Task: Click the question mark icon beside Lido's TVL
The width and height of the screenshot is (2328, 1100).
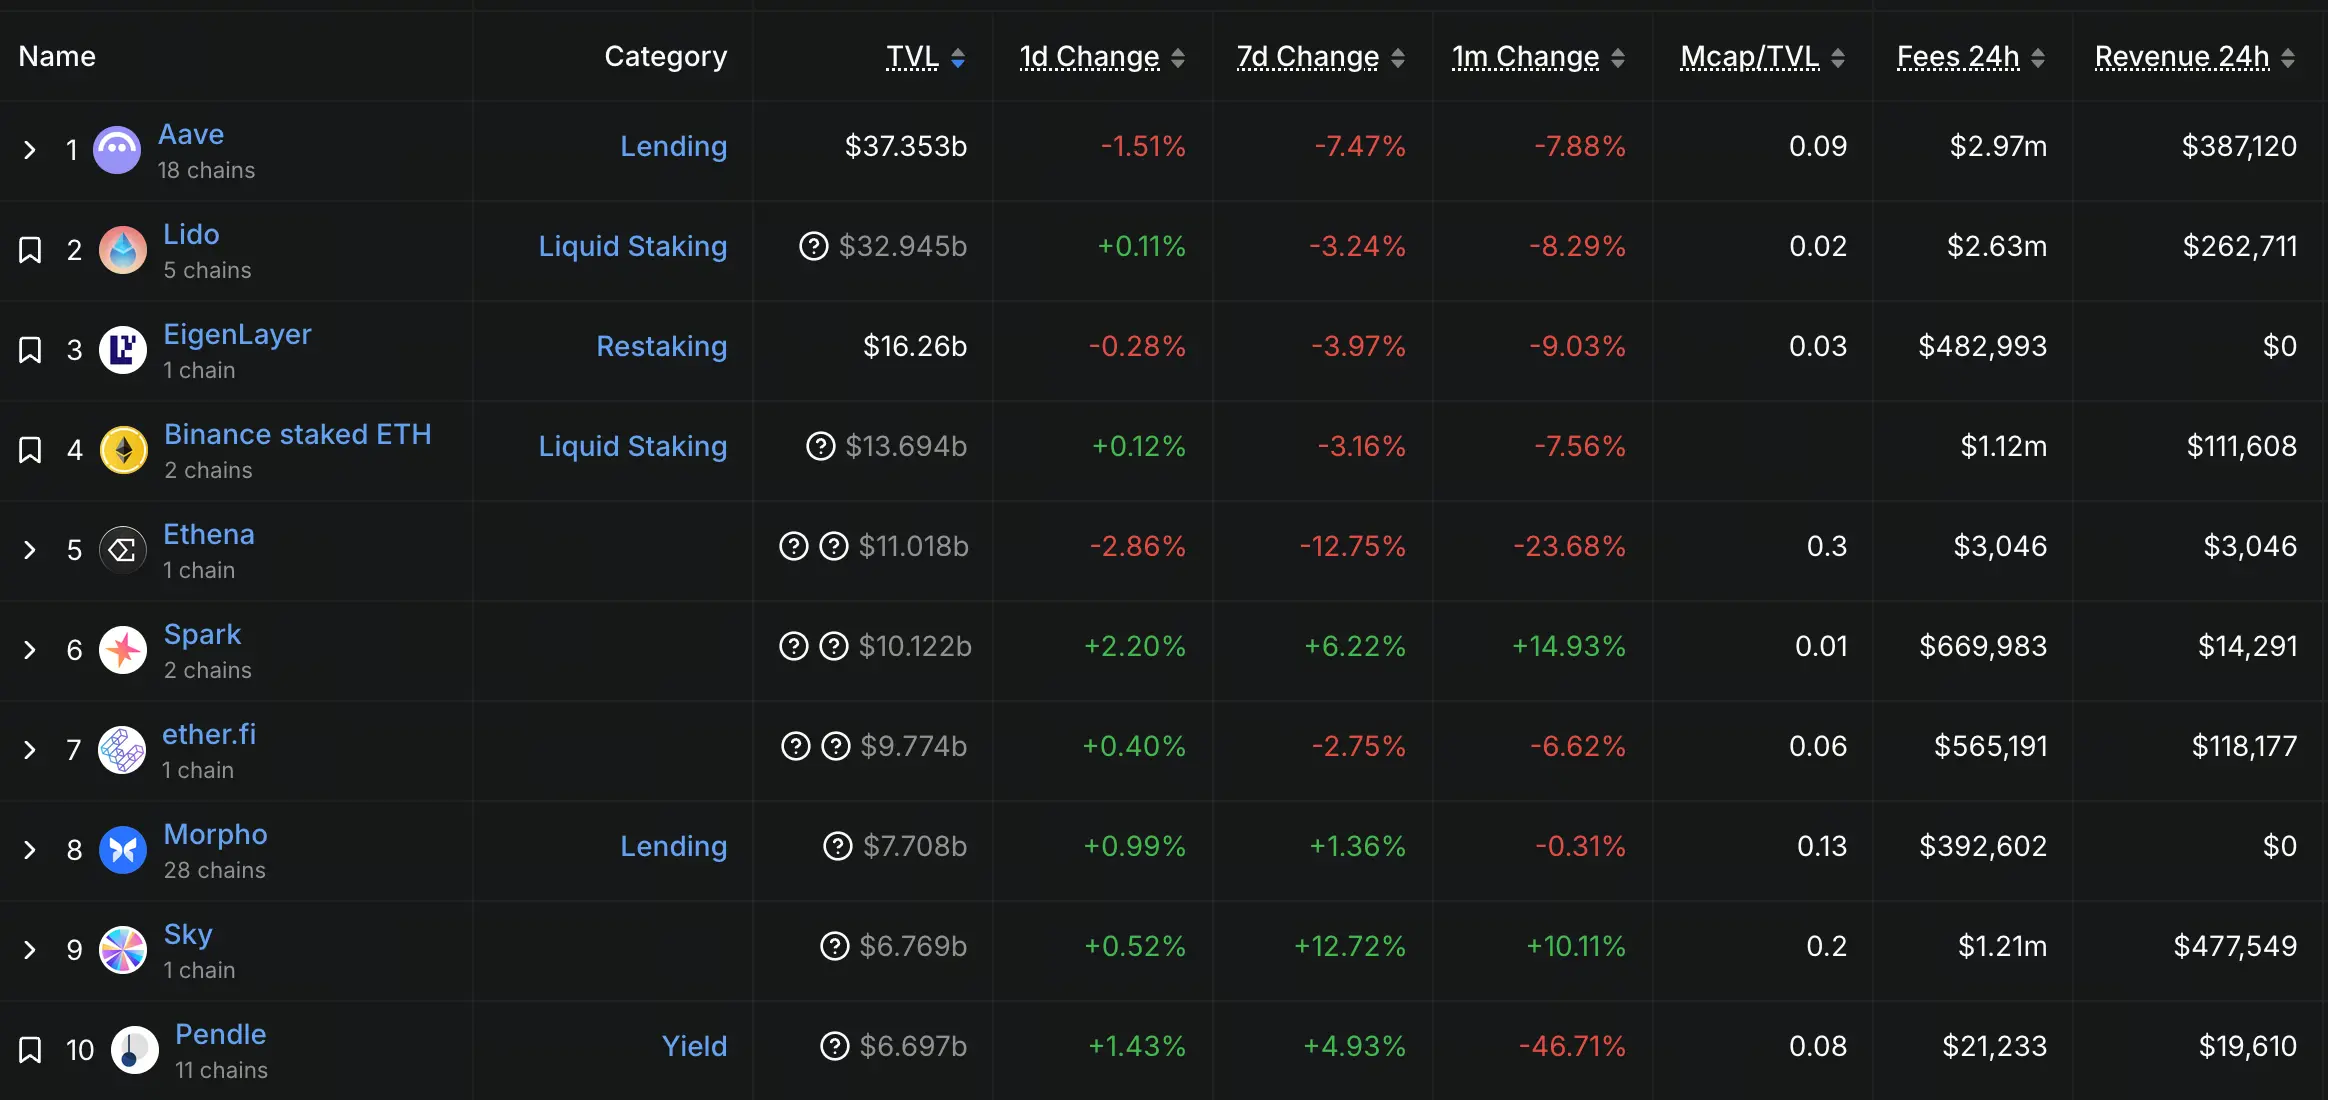Action: click(x=814, y=246)
